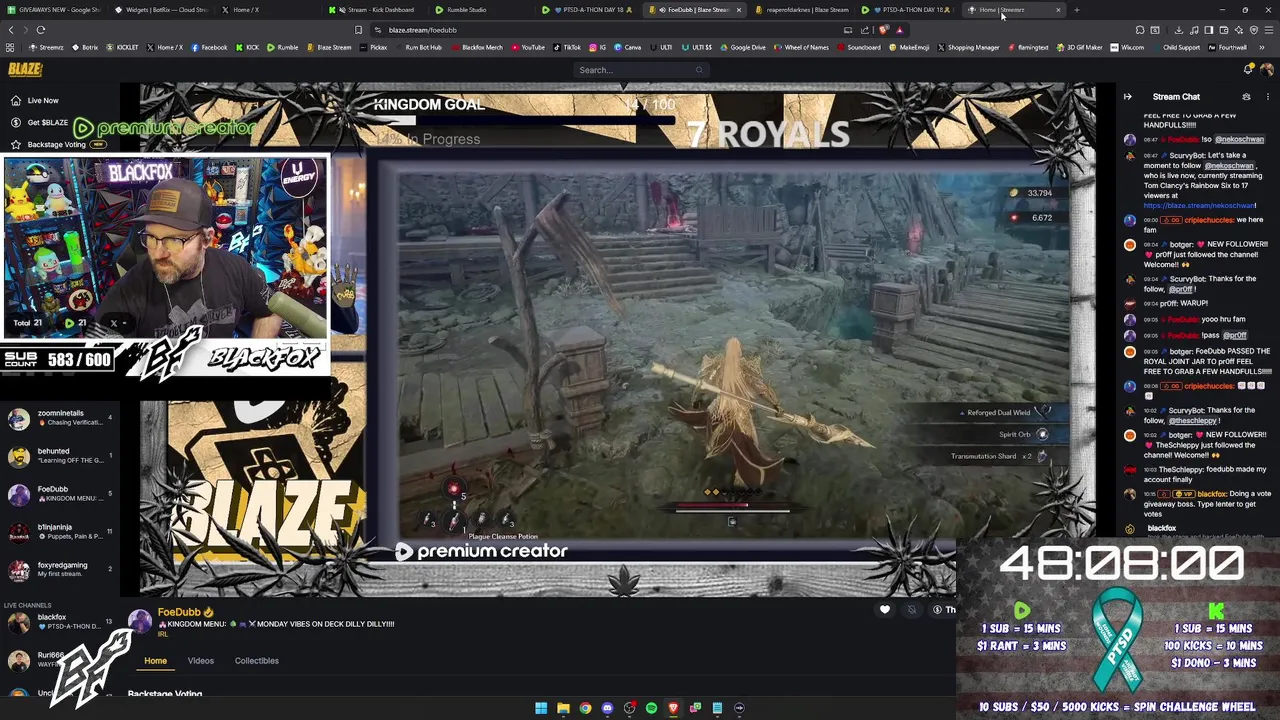Click the blaze.stream/nekoschwan chat link
The width and height of the screenshot is (1280, 720).
[x=1200, y=205]
